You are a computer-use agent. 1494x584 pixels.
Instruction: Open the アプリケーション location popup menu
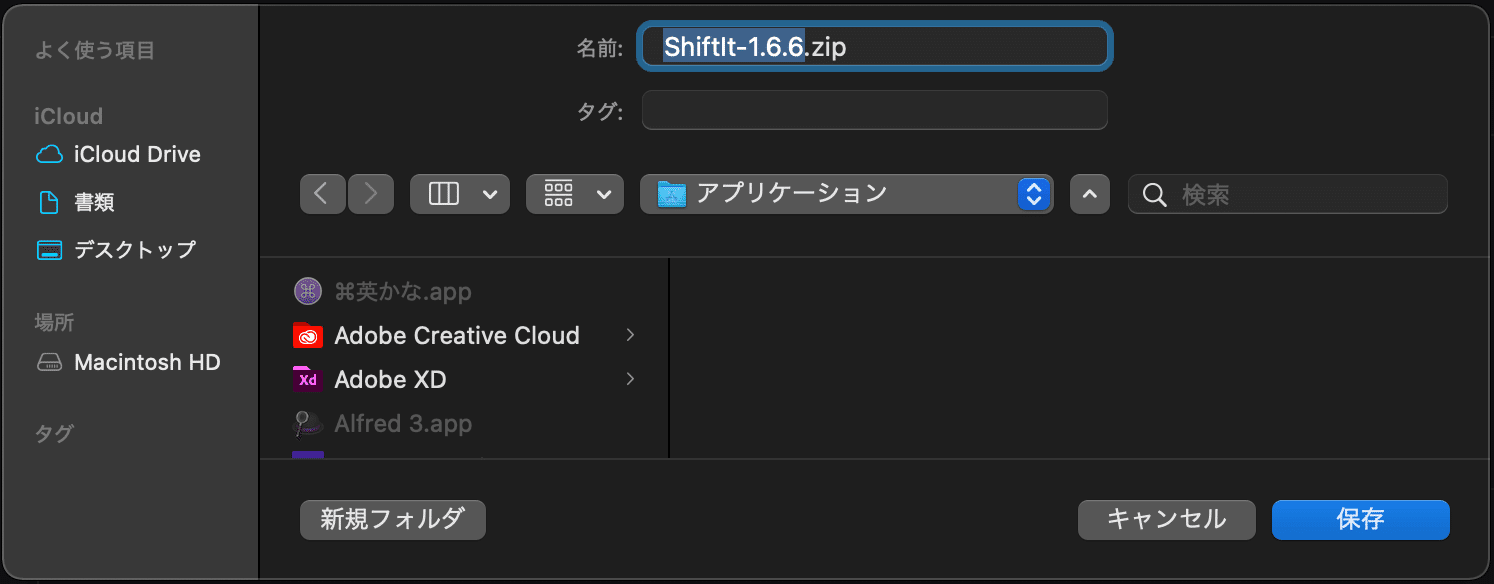point(846,194)
